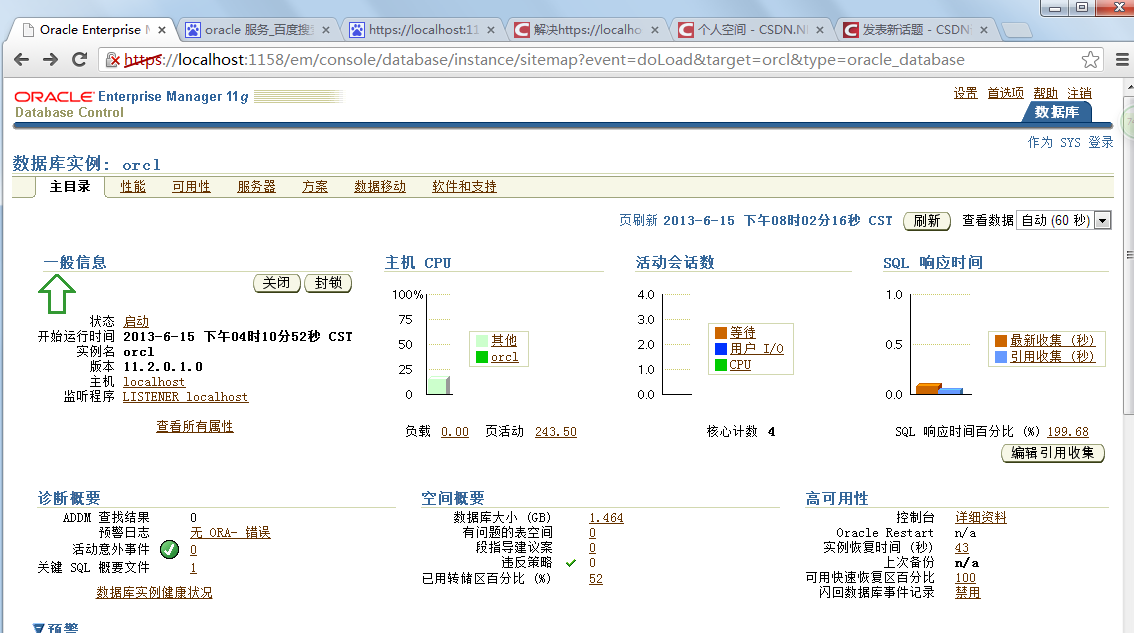Open the 数据库大小 value 1.464 link
This screenshot has height=633, width=1134.
coord(606,518)
